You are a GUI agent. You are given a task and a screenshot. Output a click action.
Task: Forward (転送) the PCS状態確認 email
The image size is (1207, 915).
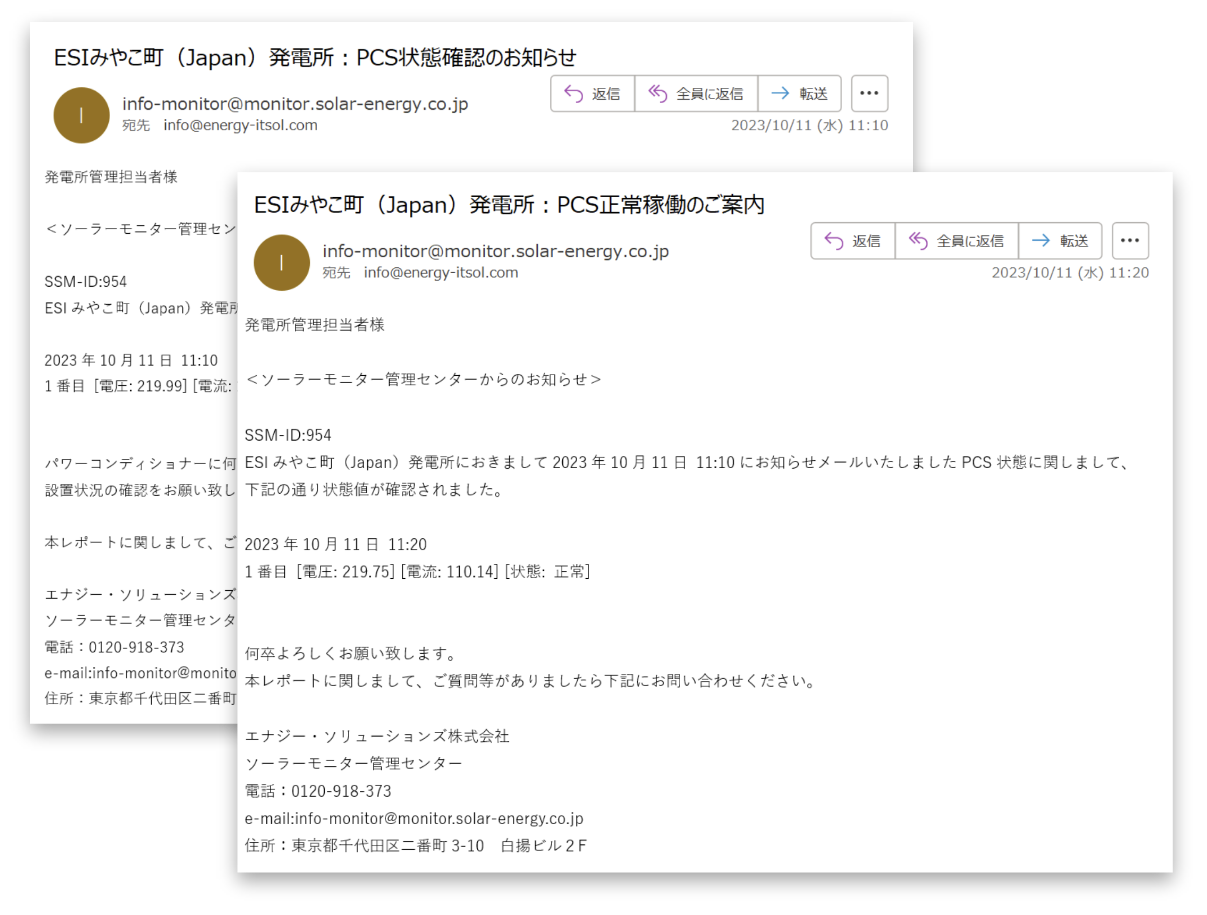pyautogui.click(x=800, y=94)
